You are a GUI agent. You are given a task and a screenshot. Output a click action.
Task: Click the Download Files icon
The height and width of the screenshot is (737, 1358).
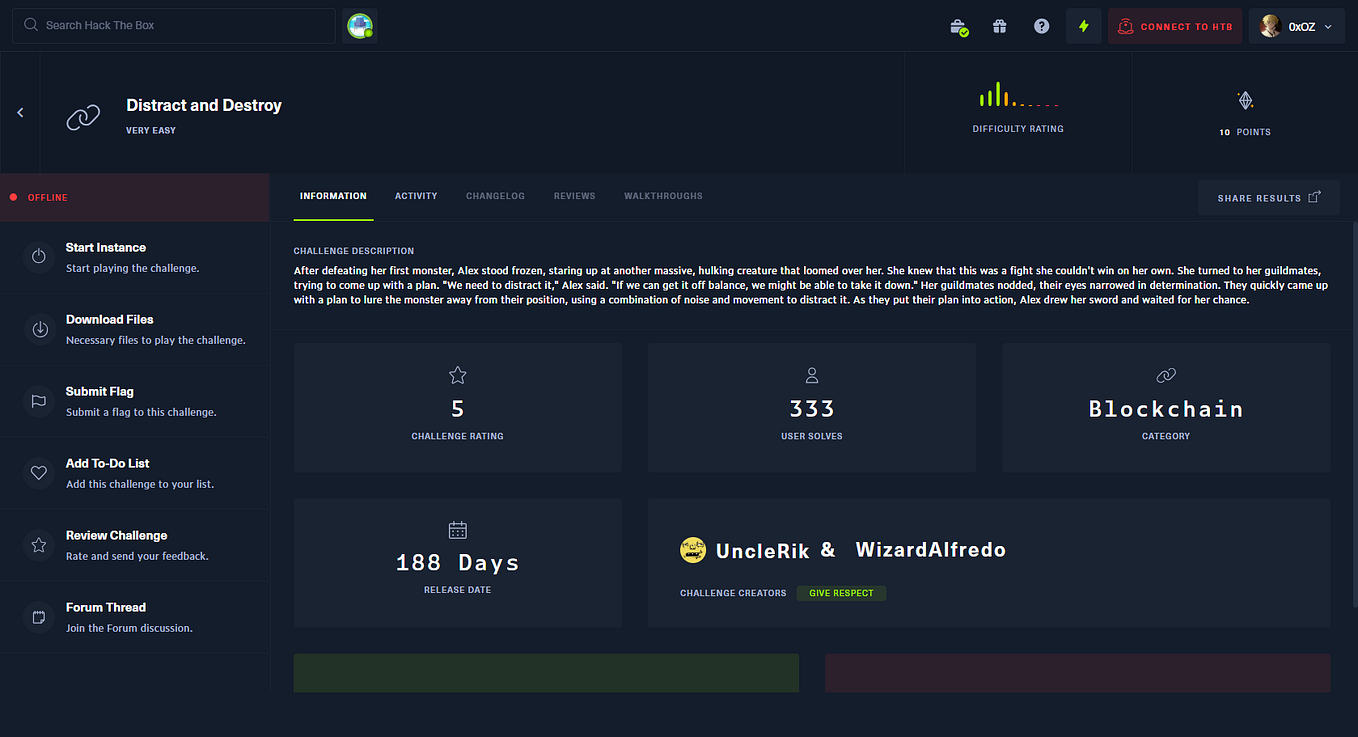[38, 329]
